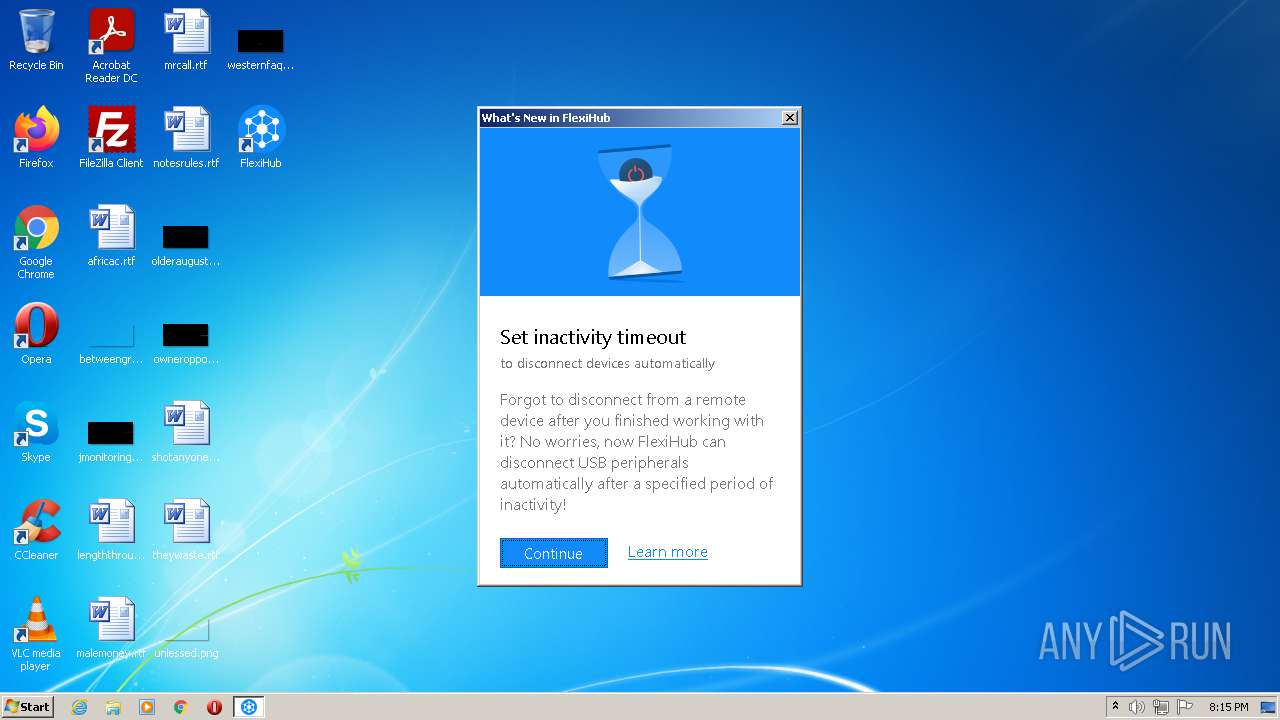Click the Show desktop button
Image resolution: width=1280 pixels, height=720 pixels.
[1269, 707]
